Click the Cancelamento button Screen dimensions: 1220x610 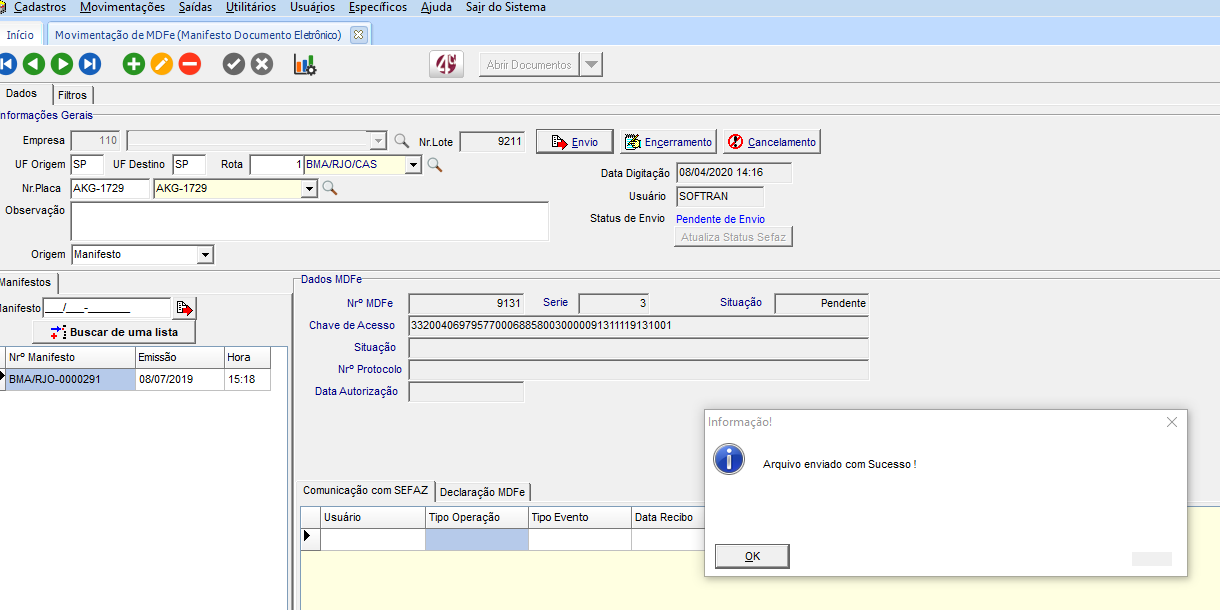coord(772,142)
